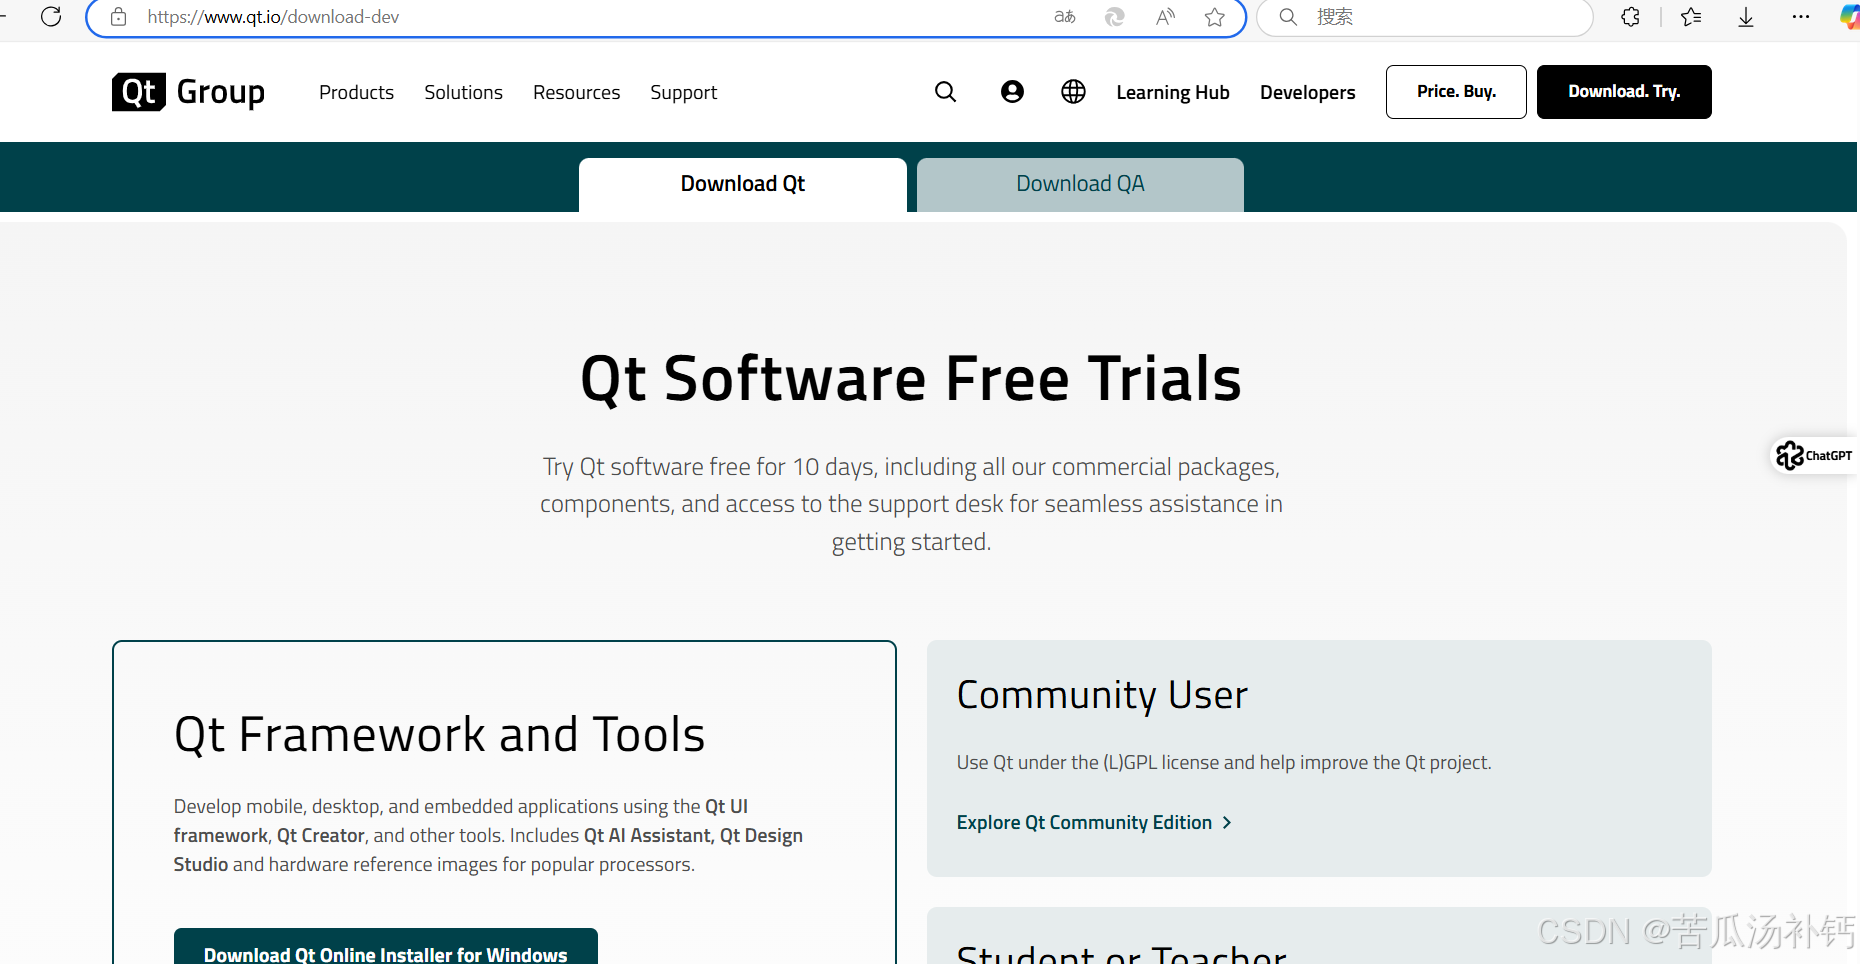Switch to the Download QA tab
Image resolution: width=1860 pixels, height=964 pixels.
[1080, 185]
